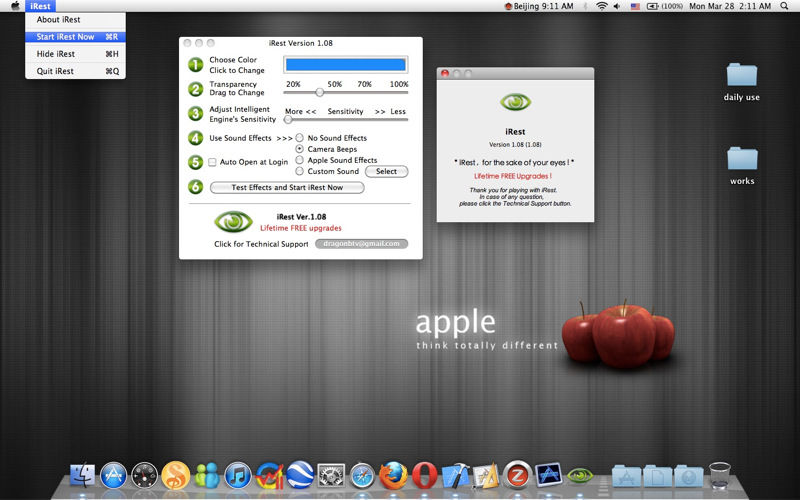
Task: Open the red Z app in dock
Action: 517,474
